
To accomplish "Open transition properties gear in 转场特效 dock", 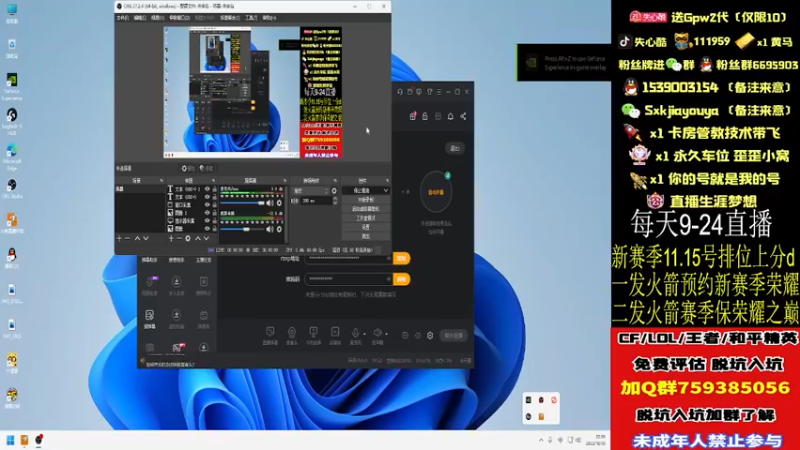I will tap(334, 191).
